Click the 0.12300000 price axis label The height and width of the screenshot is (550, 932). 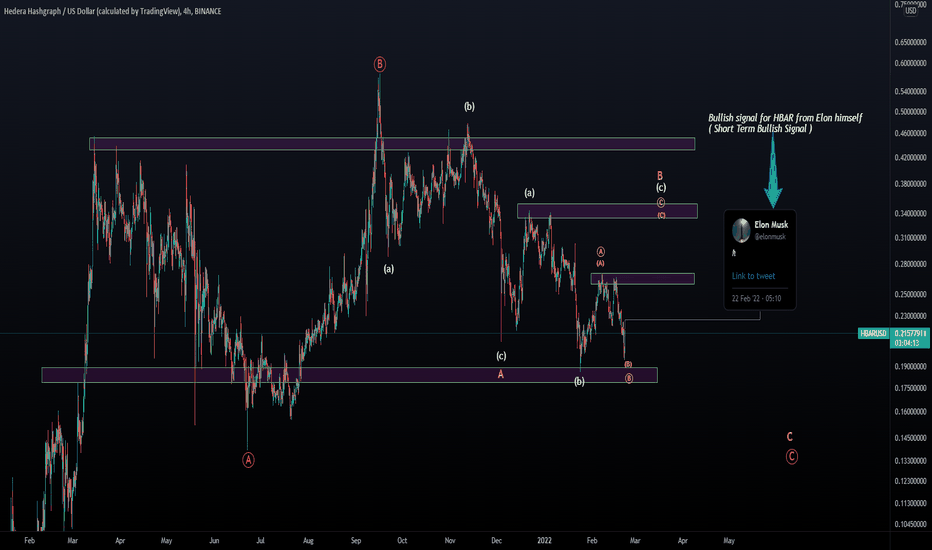(910, 481)
